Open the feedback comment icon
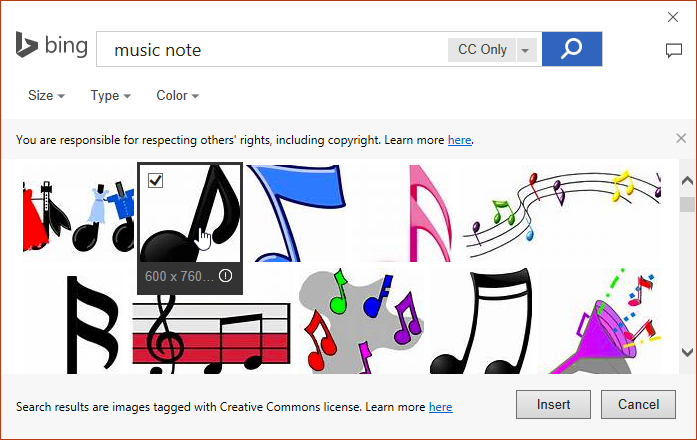This screenshot has height=440, width=697. (674, 51)
